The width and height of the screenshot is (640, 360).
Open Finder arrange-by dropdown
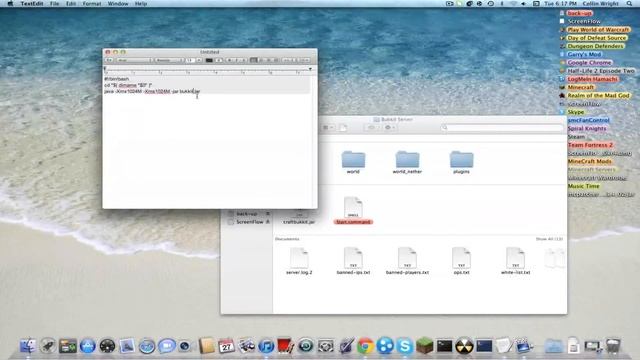(x=328, y=128)
